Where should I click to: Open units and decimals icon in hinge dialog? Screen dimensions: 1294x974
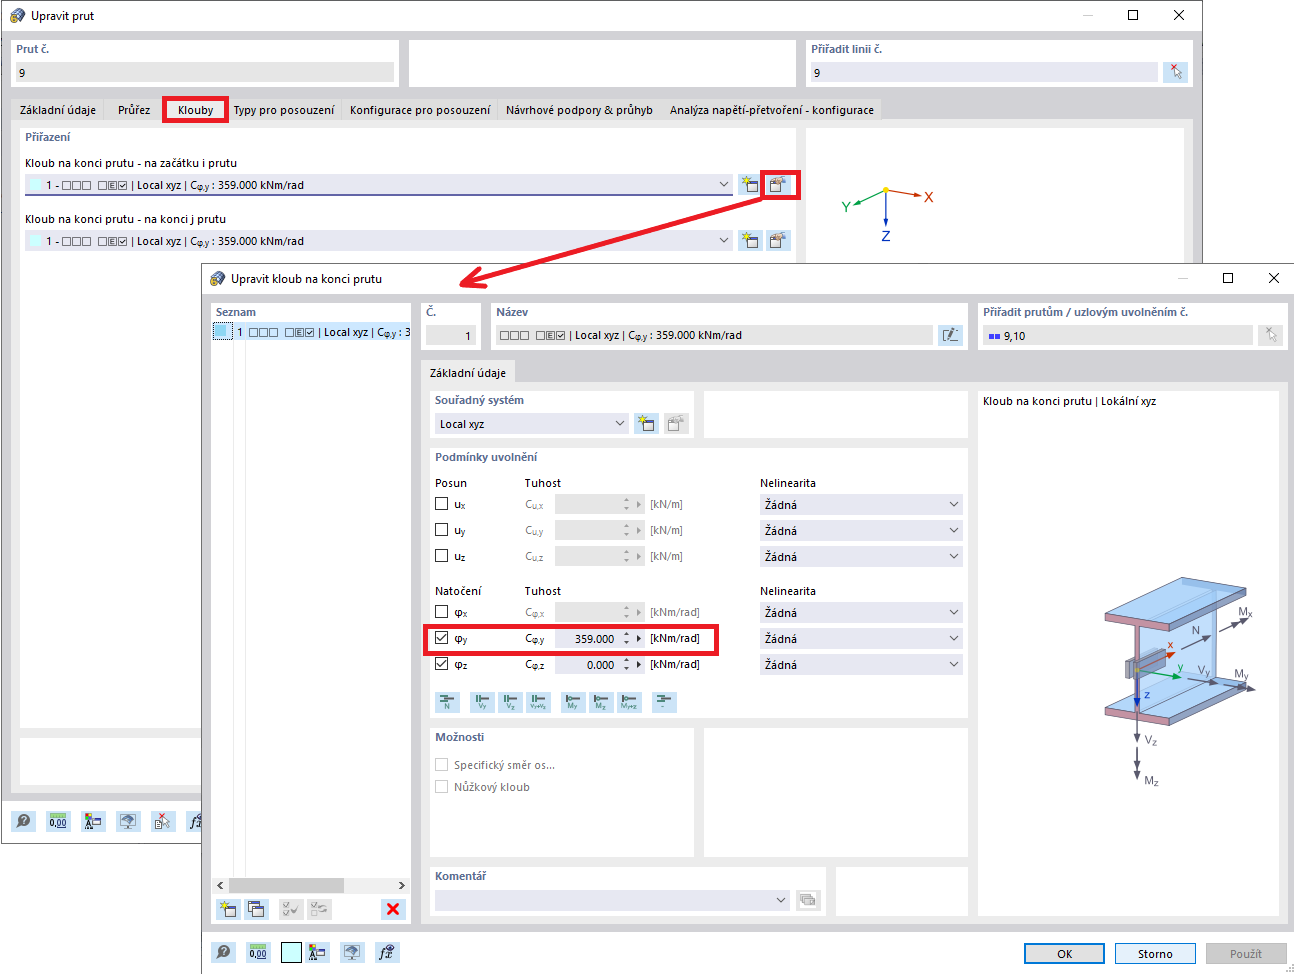tap(258, 952)
